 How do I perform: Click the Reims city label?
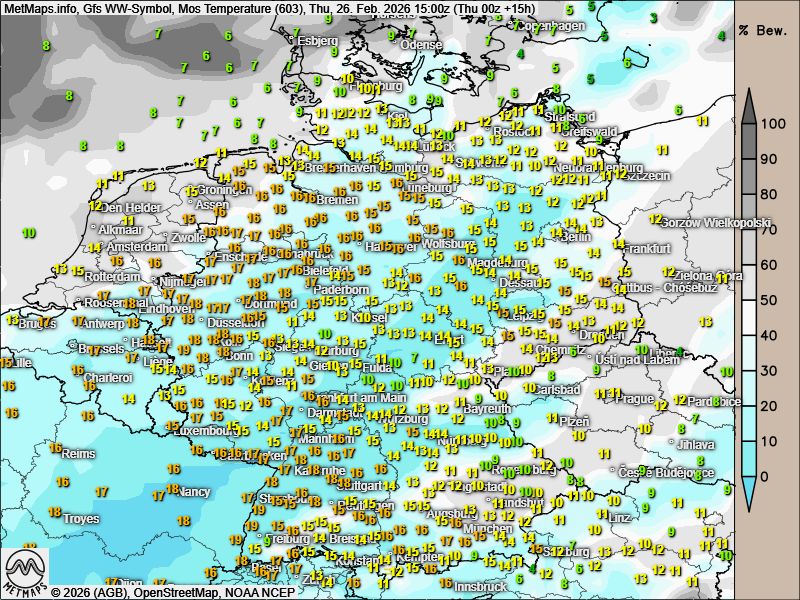78,453
